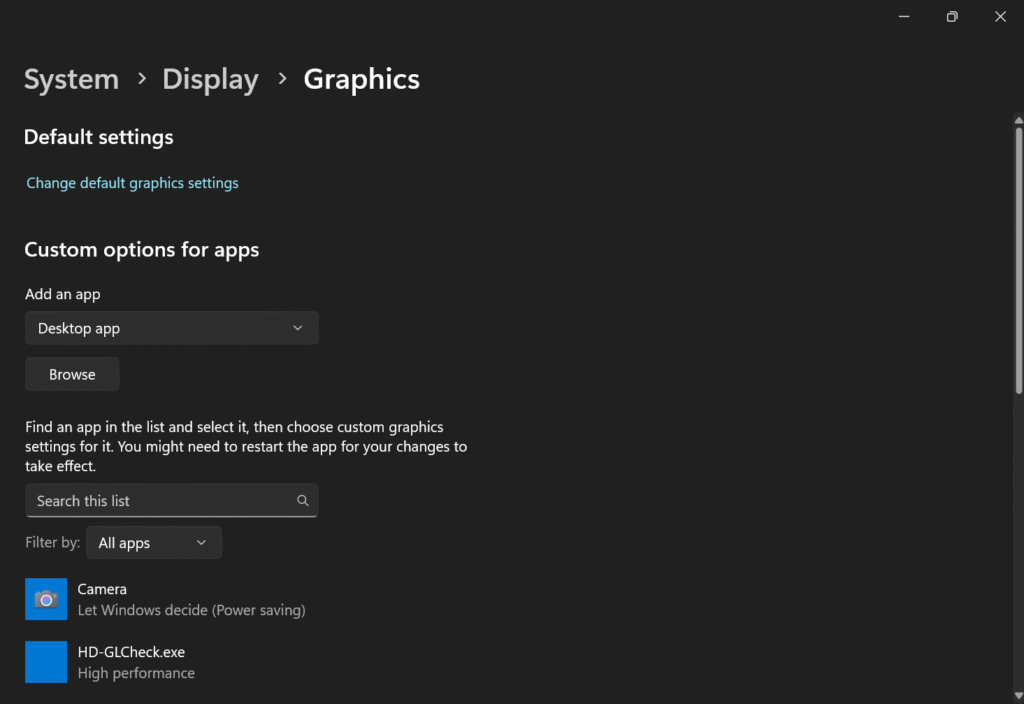Screen dimensions: 1024x704
Task: Click the chevron arrow on Desktop app combo box
Action: 297,328
